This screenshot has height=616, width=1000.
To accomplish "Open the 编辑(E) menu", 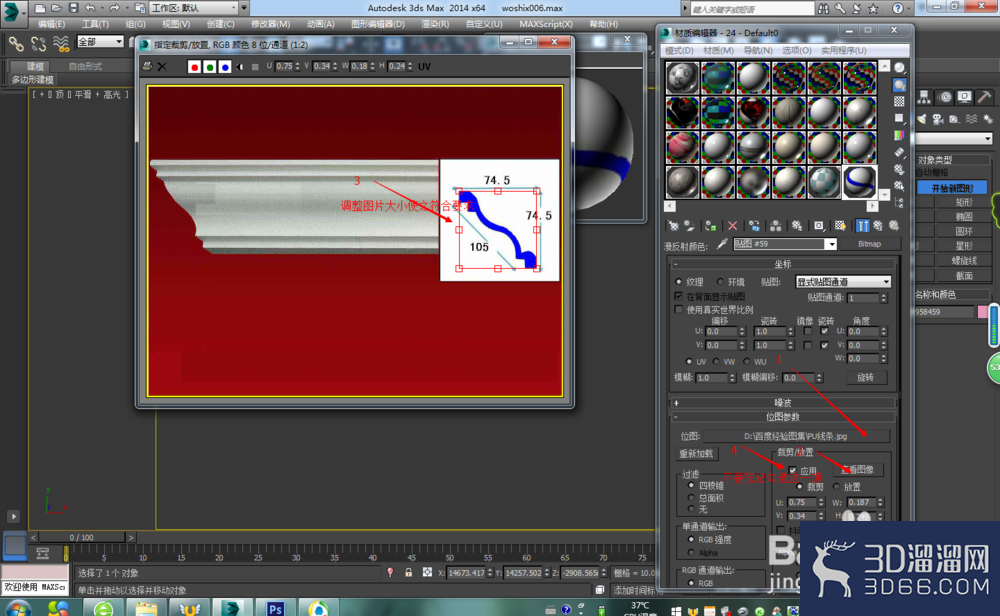I will tap(51, 24).
